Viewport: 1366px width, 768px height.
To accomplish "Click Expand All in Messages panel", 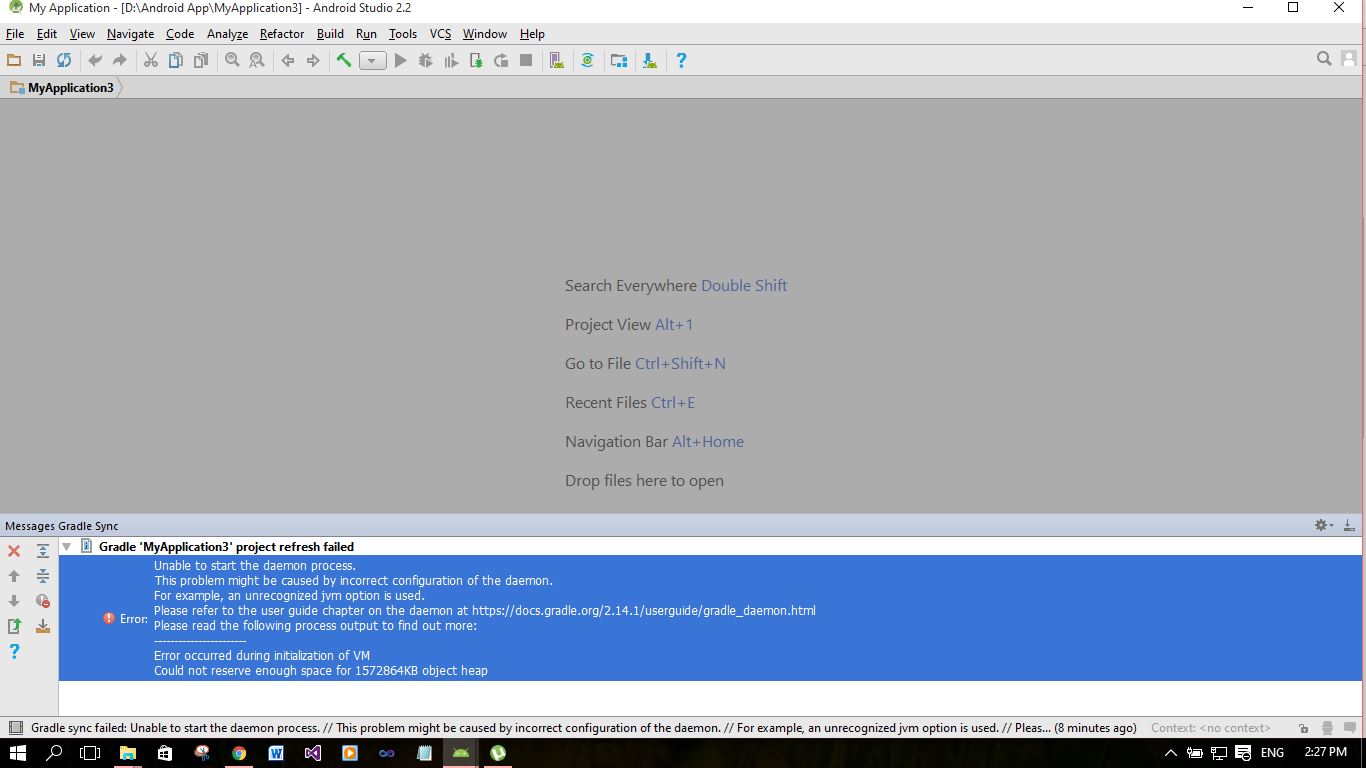I will tap(43, 551).
